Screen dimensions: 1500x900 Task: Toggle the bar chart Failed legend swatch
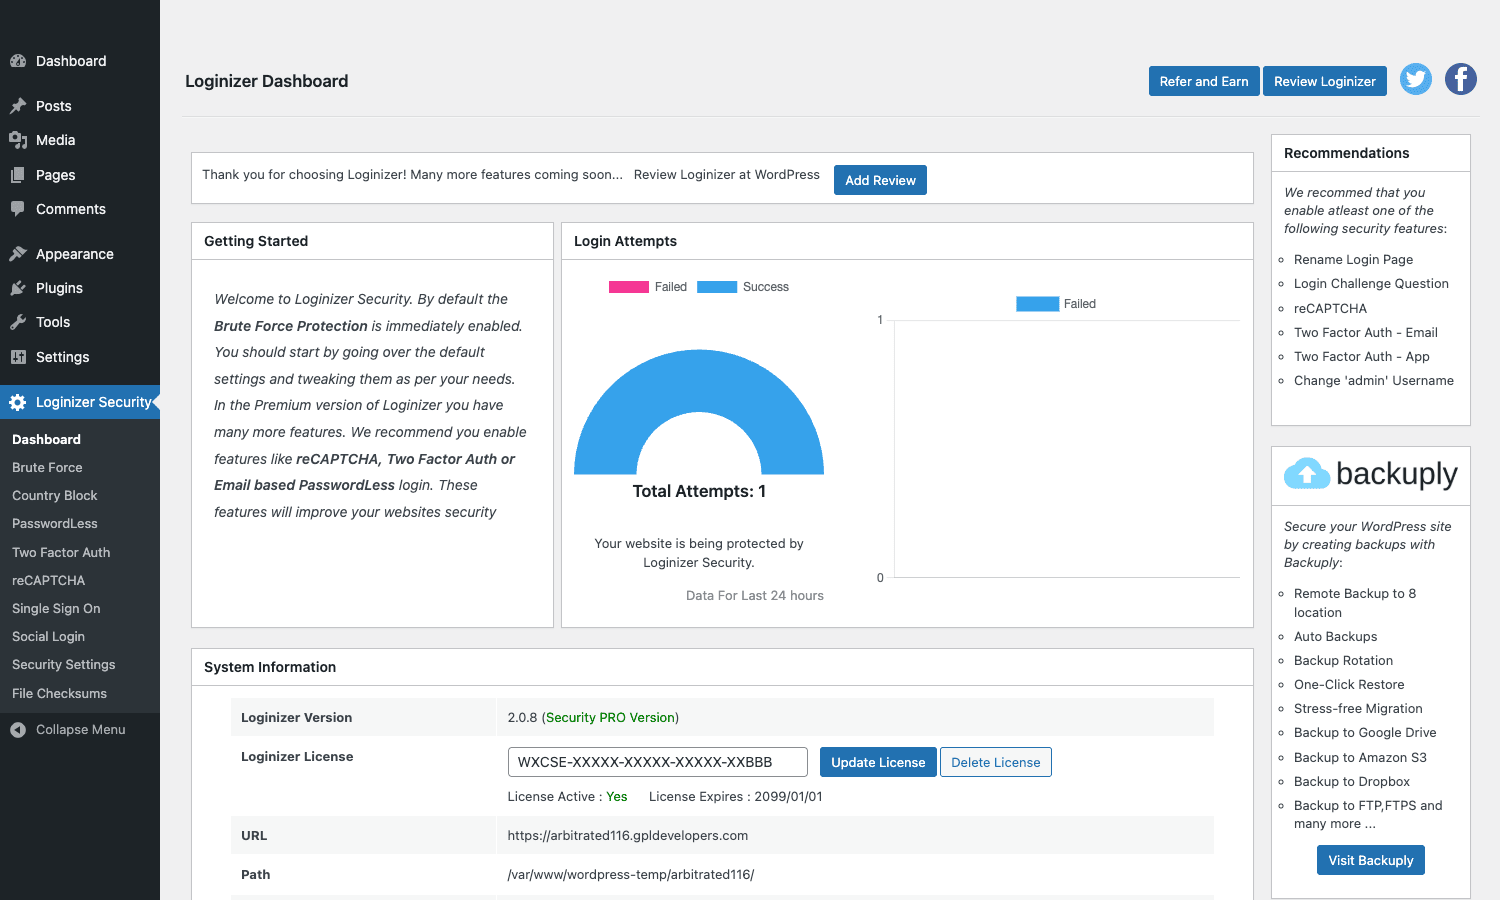1037,304
